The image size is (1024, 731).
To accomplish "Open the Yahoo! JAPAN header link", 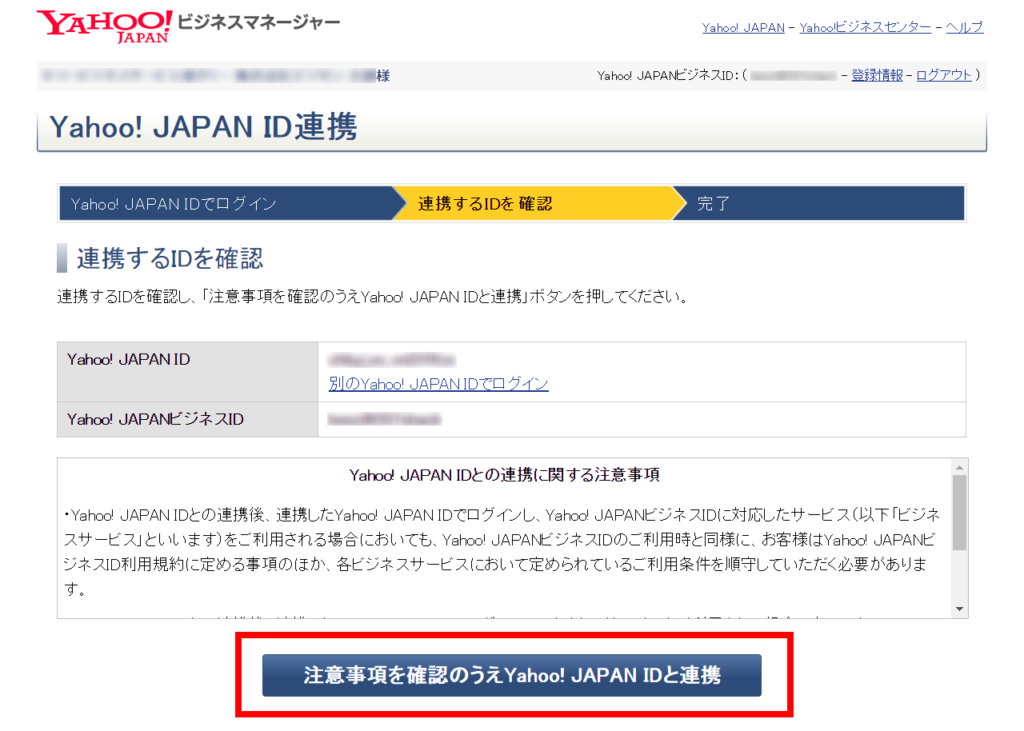I will (743, 28).
